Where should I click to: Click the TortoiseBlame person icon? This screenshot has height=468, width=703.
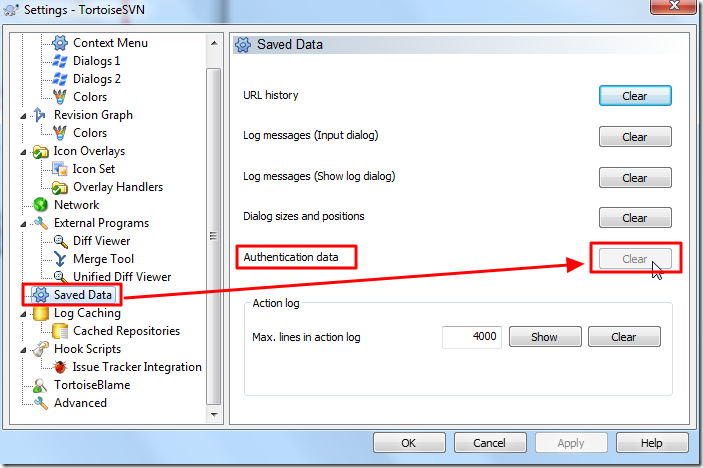pyautogui.click(x=40, y=385)
